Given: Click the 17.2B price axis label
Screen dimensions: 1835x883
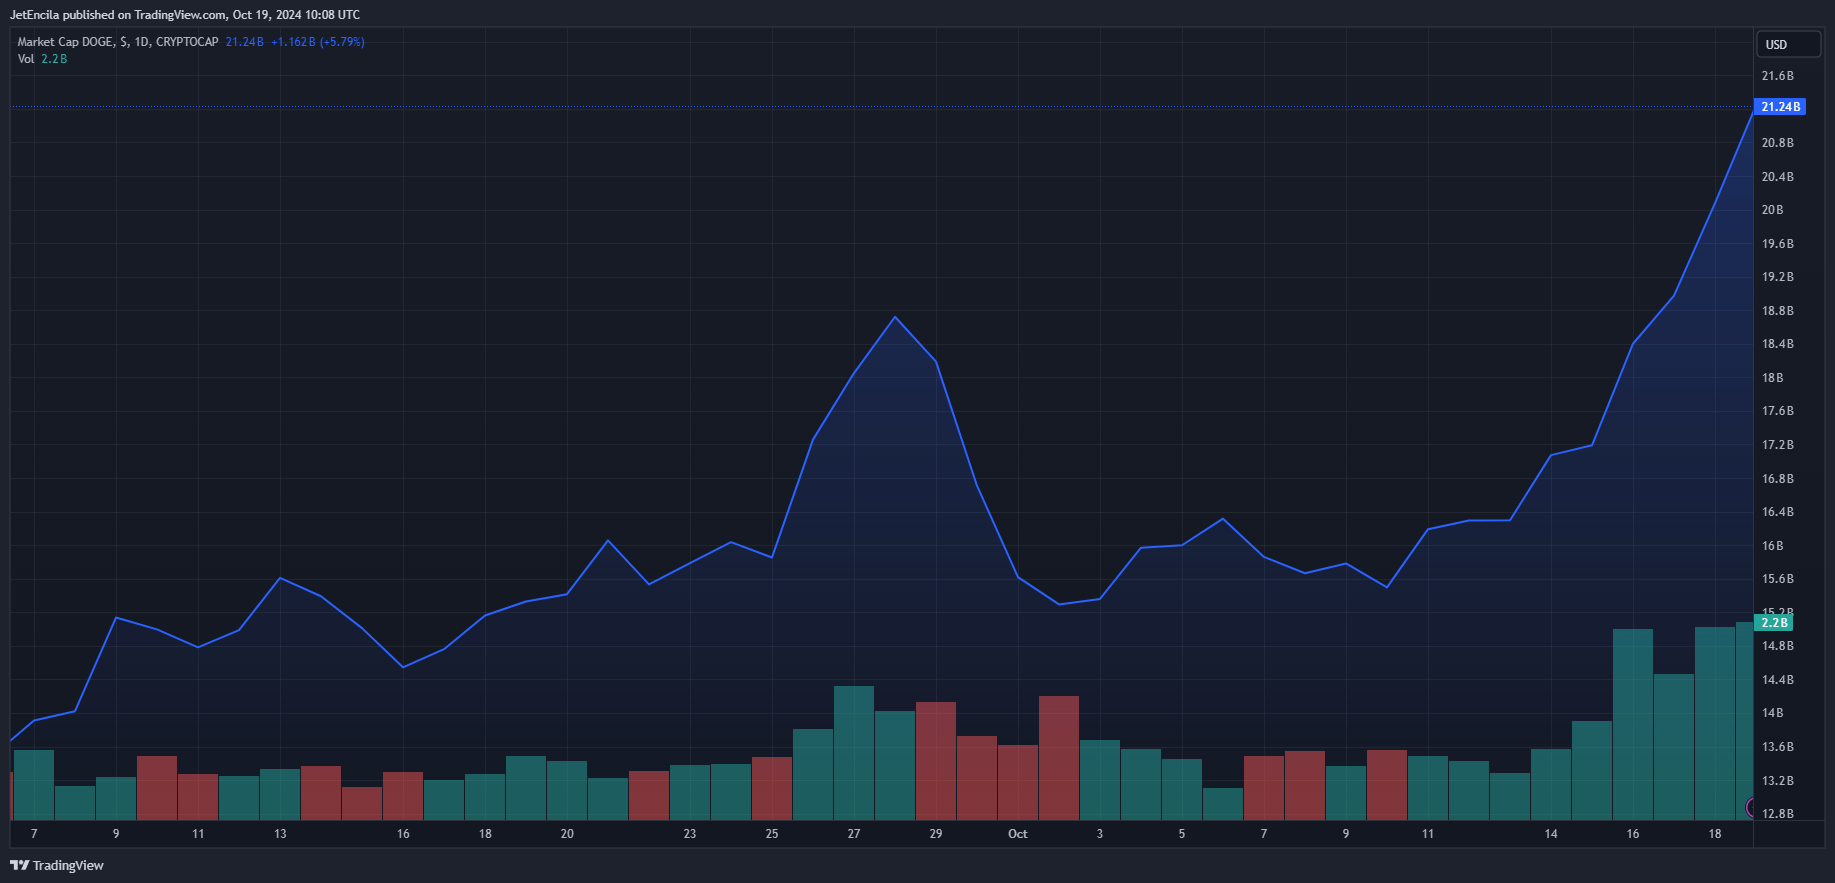Looking at the screenshot, I should [x=1778, y=445].
